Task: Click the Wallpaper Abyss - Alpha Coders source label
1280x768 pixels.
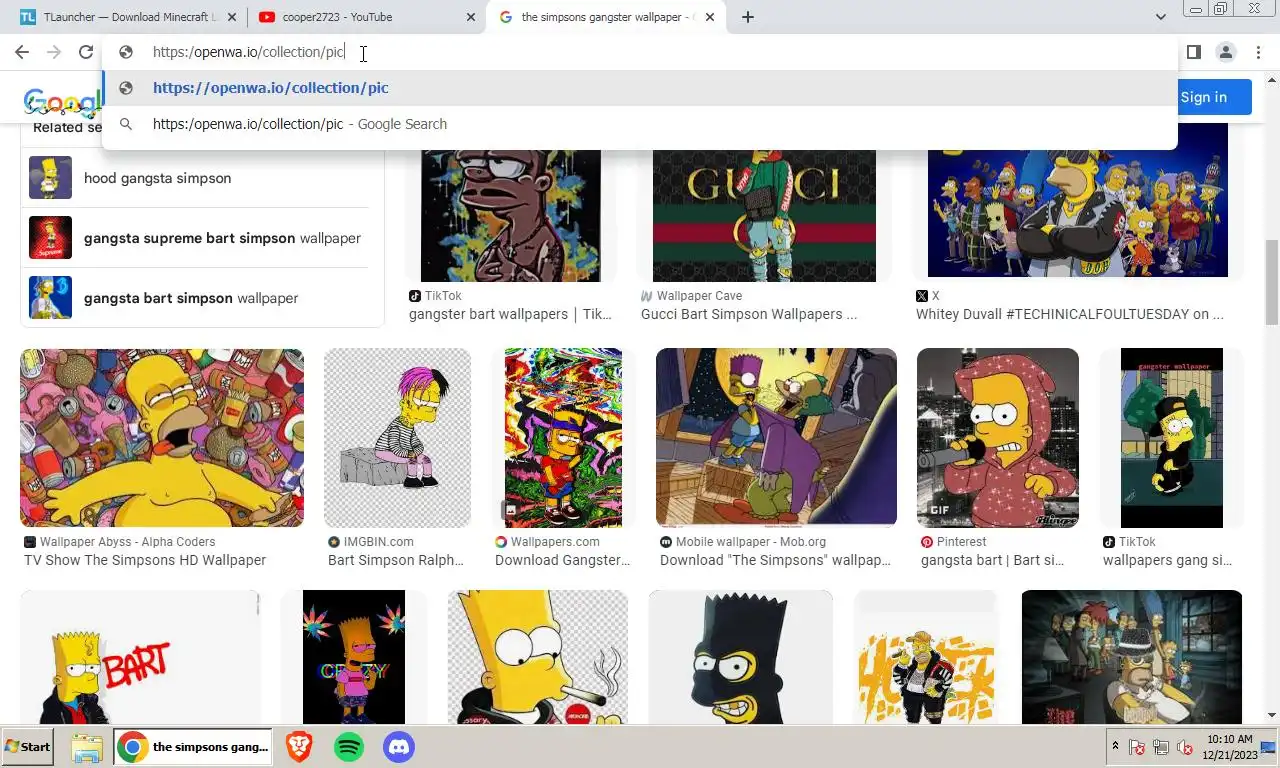Action: (x=127, y=542)
